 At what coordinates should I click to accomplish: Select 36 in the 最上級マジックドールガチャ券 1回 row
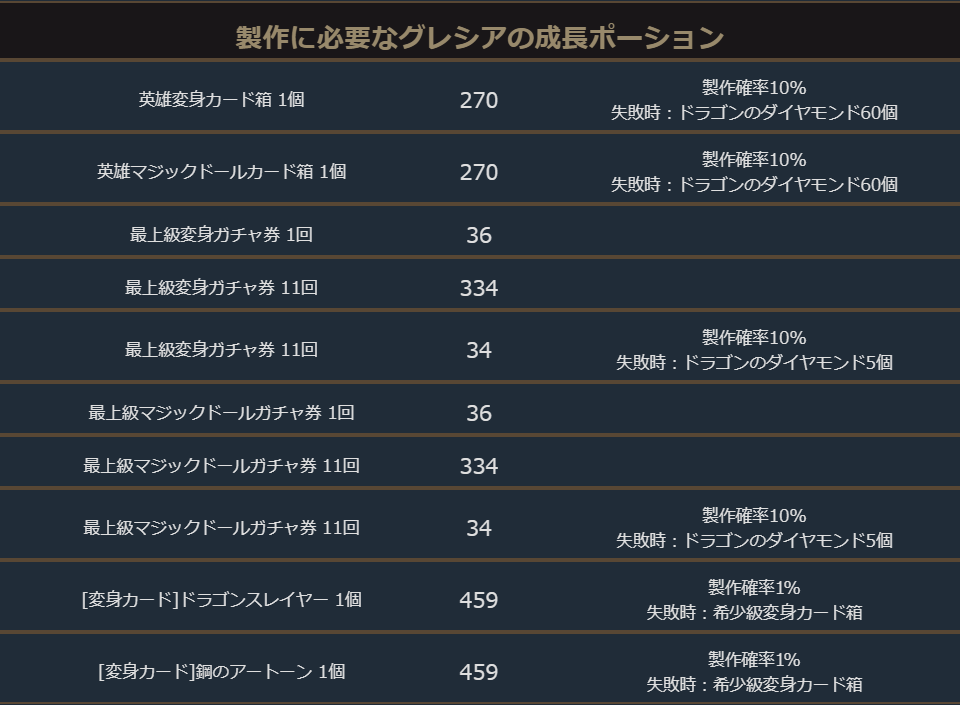(479, 414)
